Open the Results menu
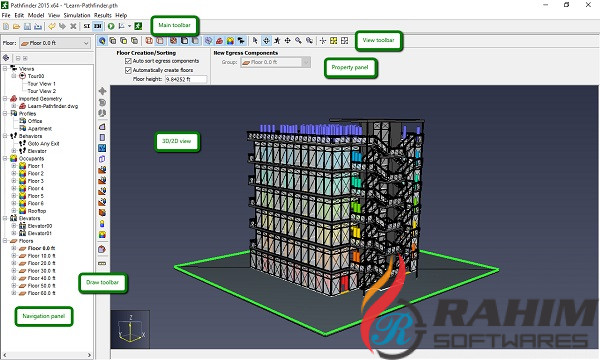This screenshot has height=360, width=600. pyautogui.click(x=103, y=15)
